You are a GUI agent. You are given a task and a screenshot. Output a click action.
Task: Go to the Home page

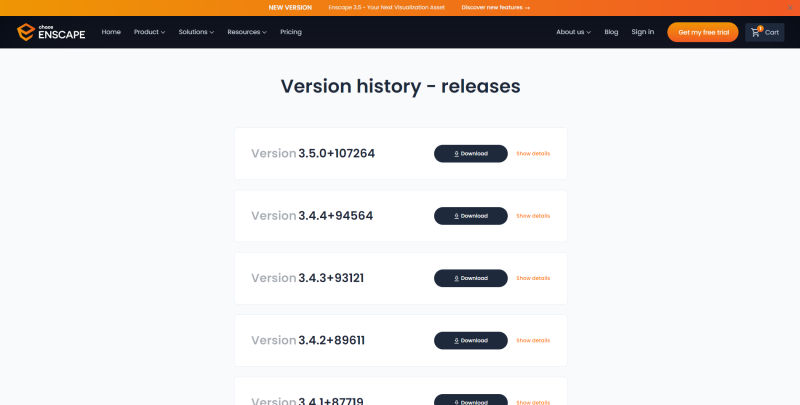(x=111, y=32)
